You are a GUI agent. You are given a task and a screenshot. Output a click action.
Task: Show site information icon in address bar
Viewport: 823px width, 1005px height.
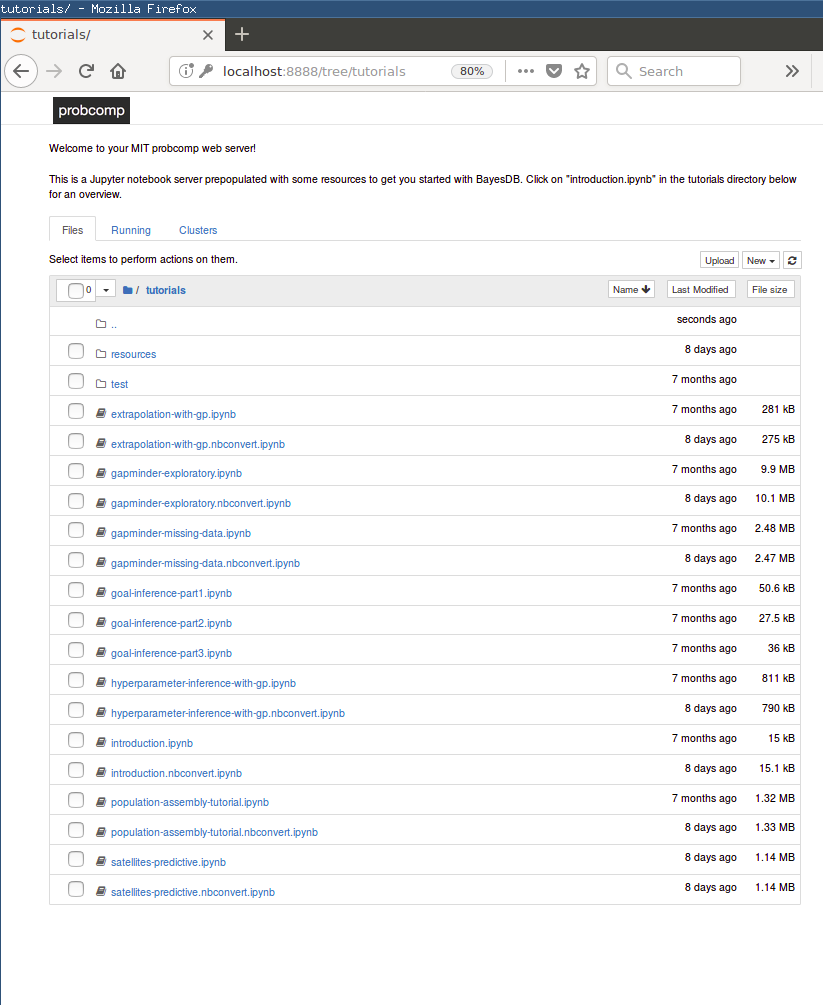186,71
